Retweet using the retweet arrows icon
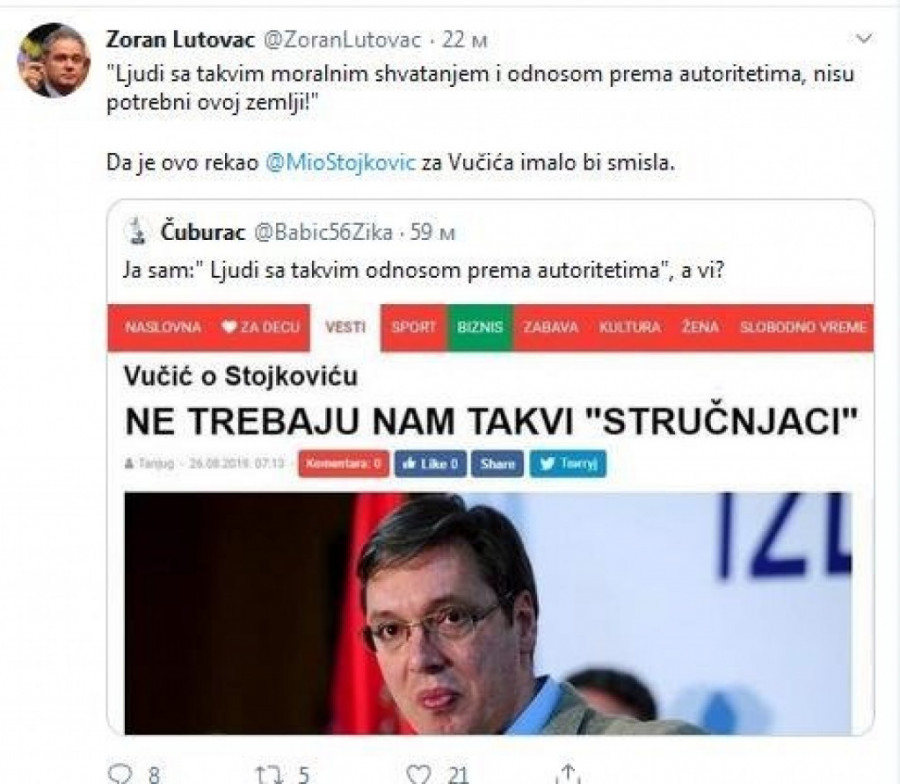Viewport: 900px width, 784px height. [268, 774]
